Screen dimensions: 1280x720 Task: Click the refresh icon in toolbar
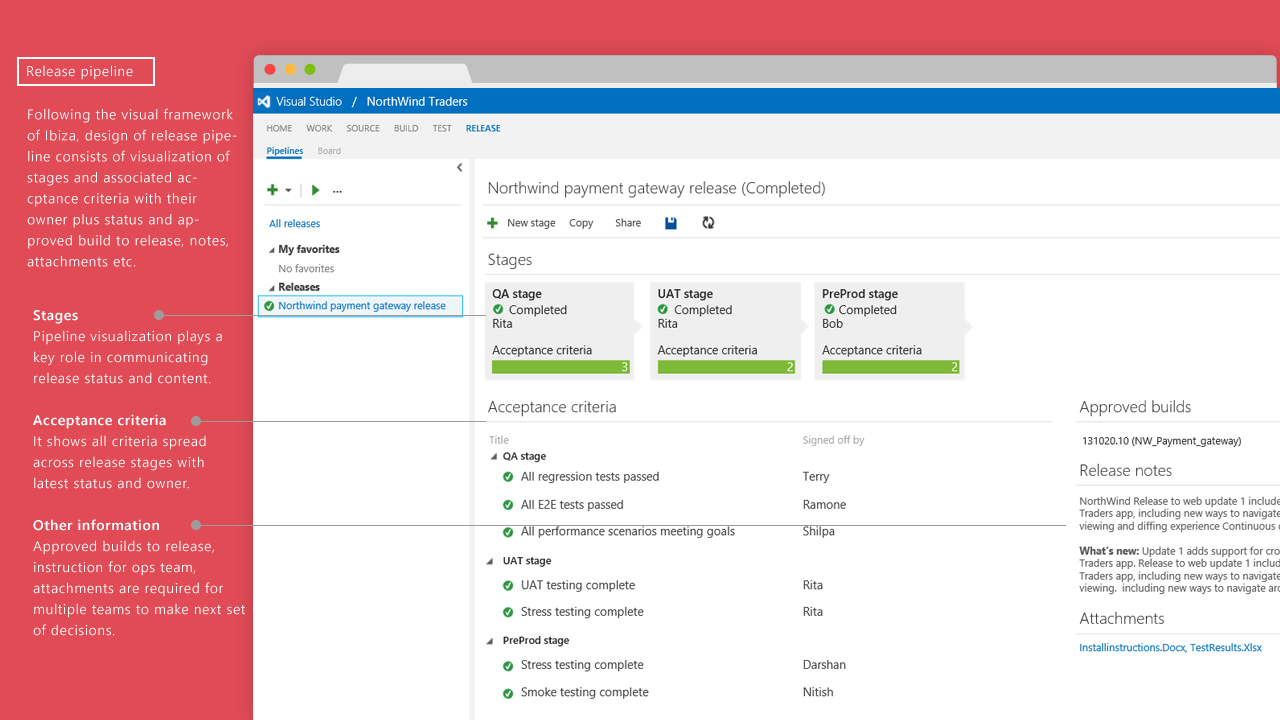(x=708, y=223)
